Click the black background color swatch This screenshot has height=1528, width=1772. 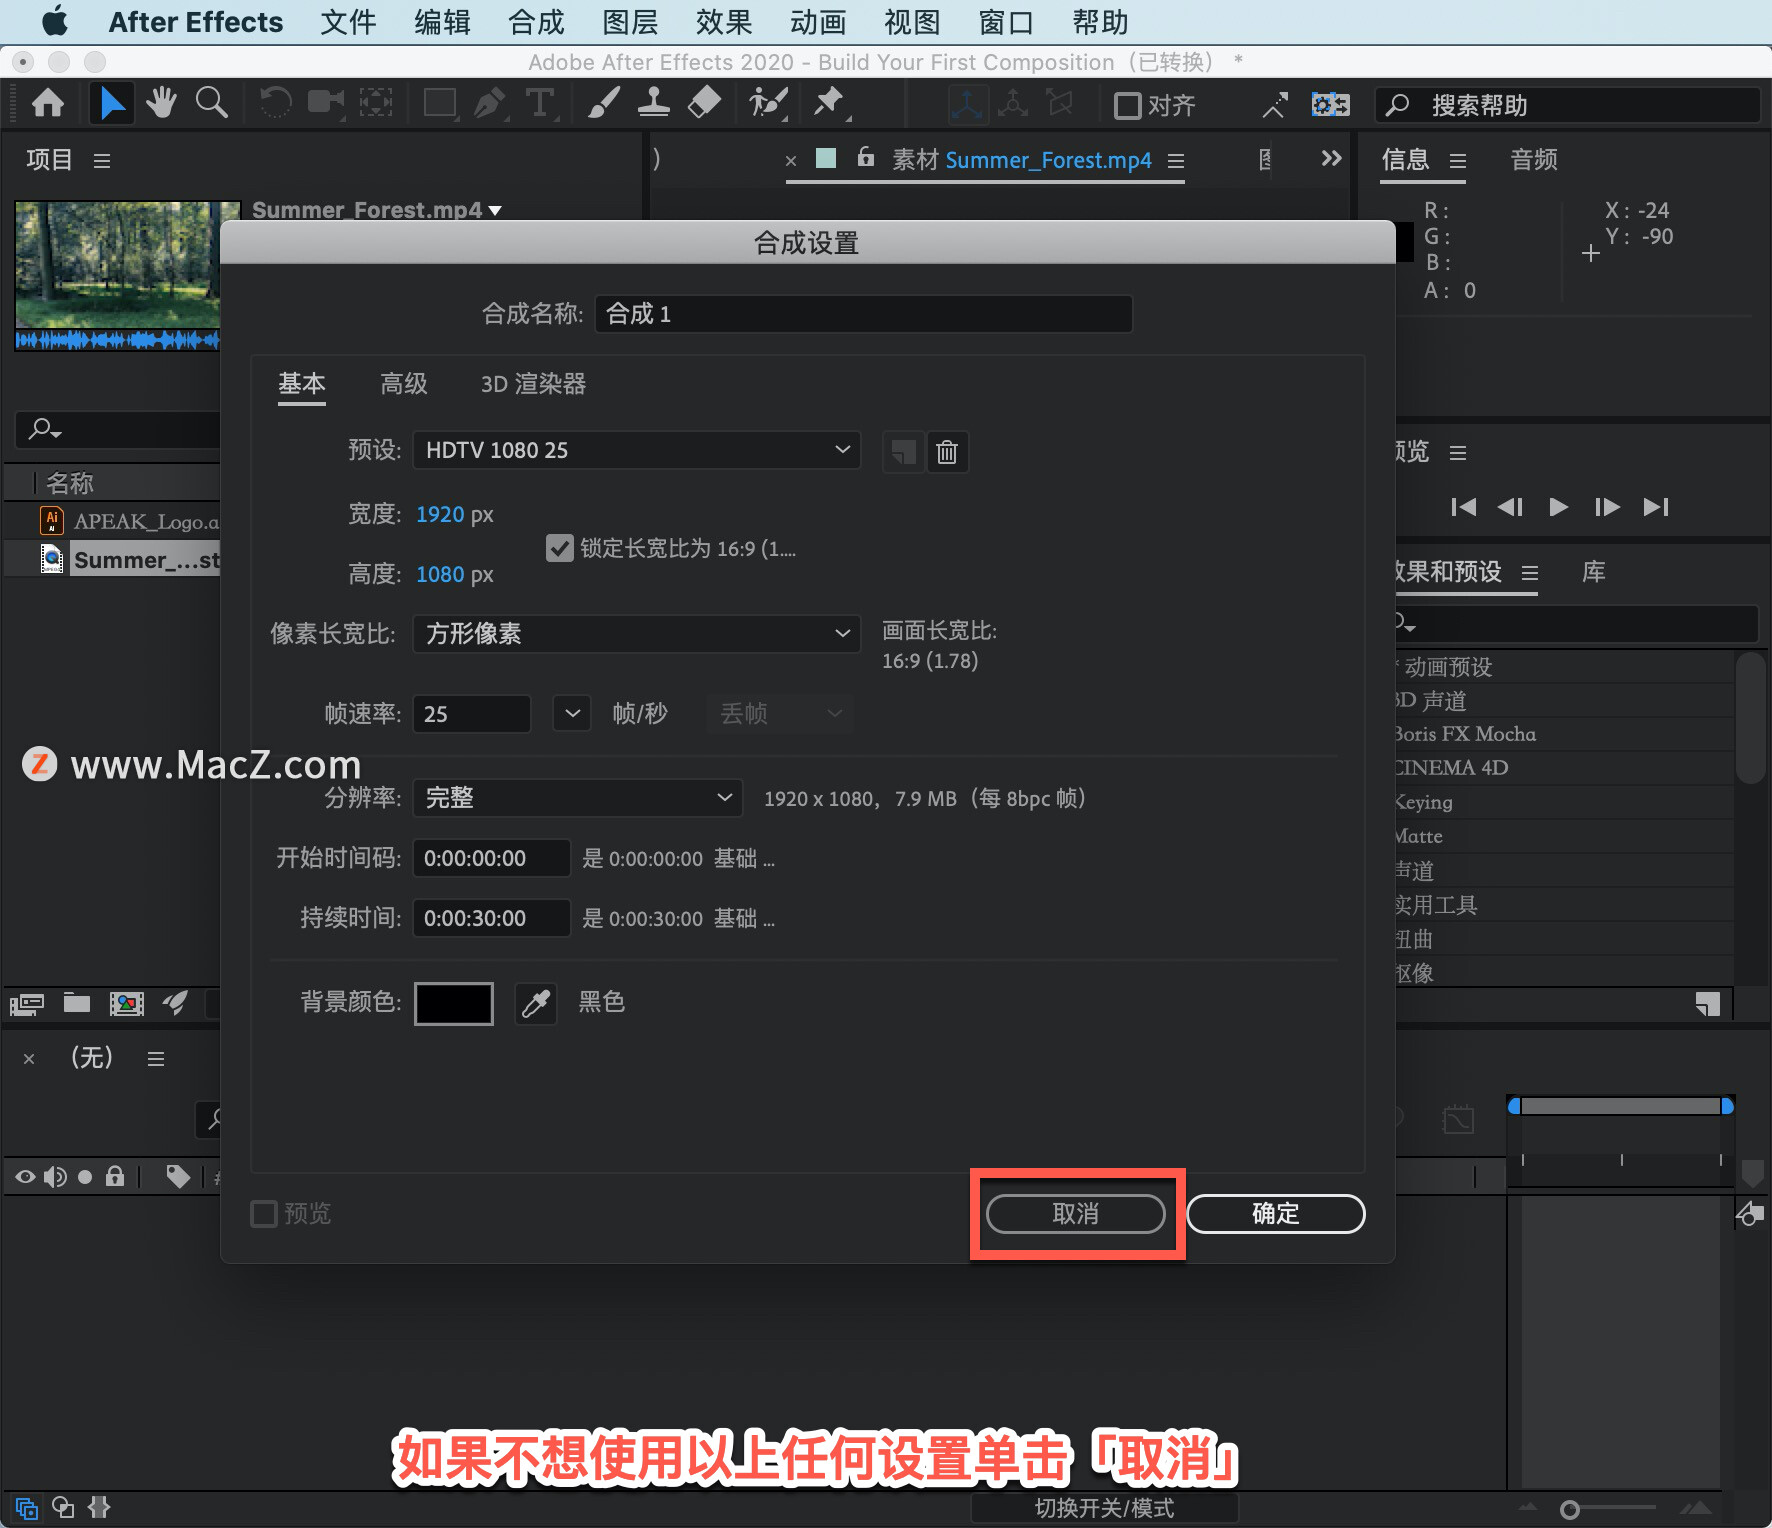click(x=454, y=1003)
